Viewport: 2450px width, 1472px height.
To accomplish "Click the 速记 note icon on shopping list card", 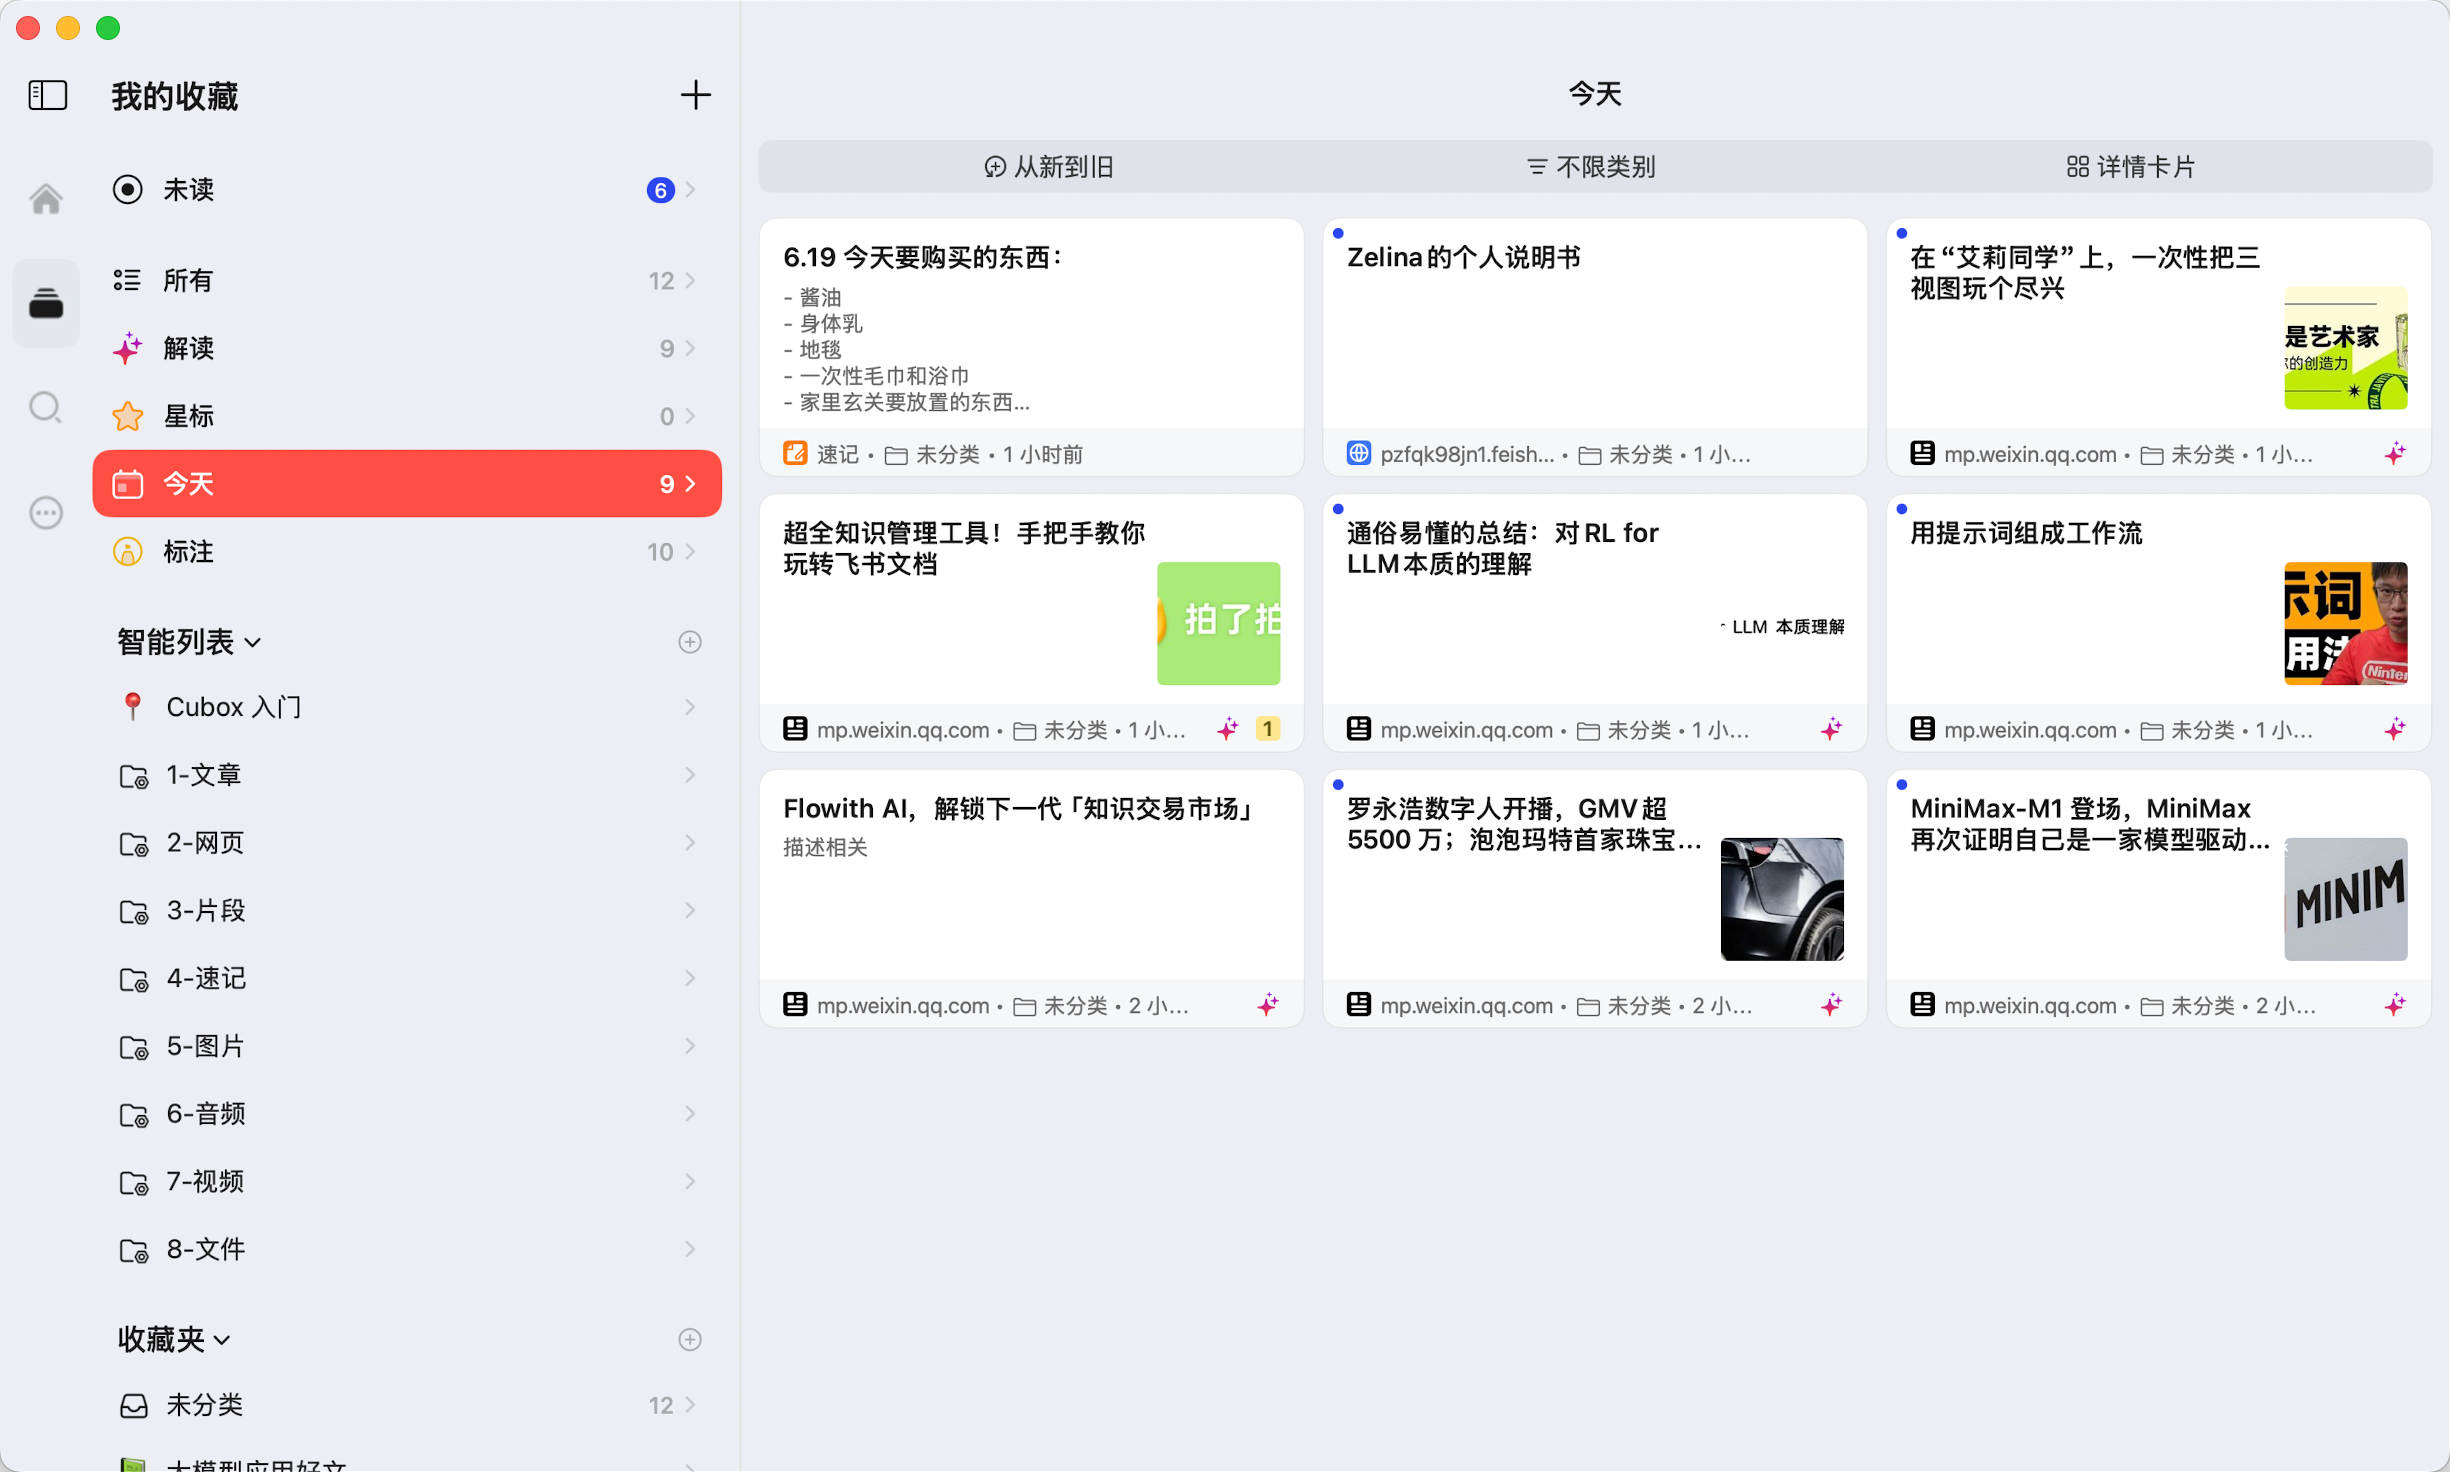I will tap(795, 453).
